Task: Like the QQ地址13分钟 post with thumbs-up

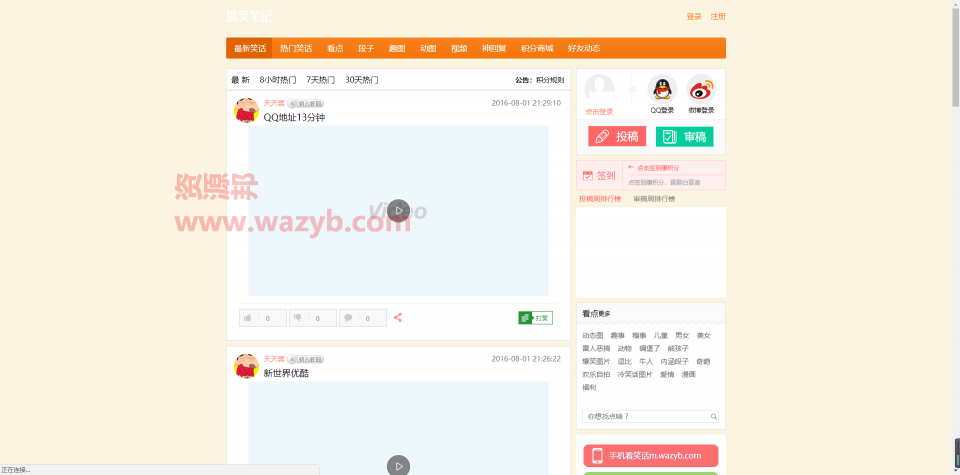Action: pos(263,318)
